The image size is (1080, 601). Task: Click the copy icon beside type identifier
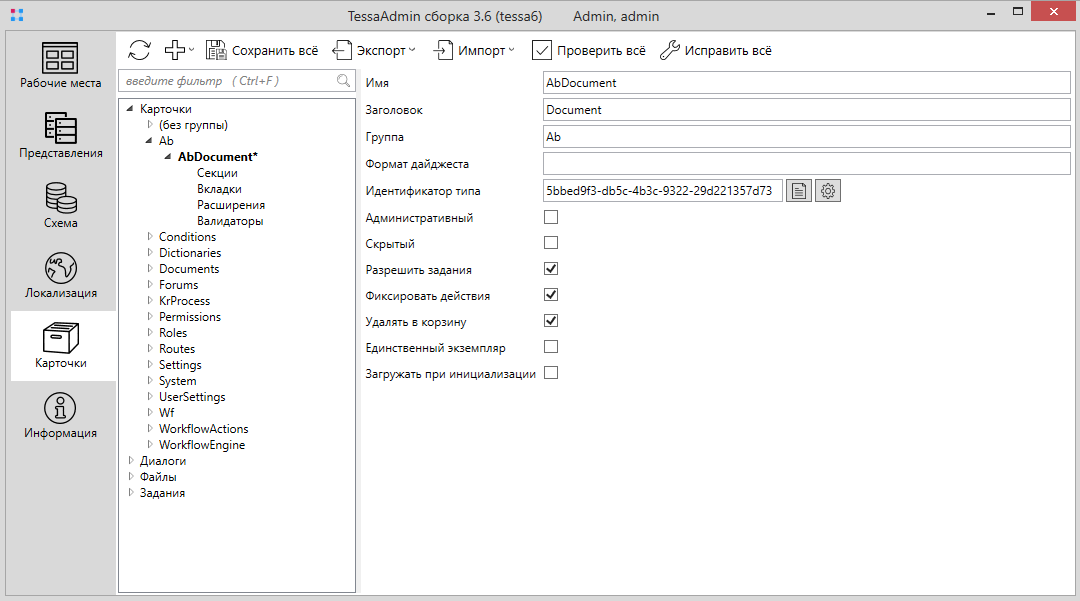[798, 190]
